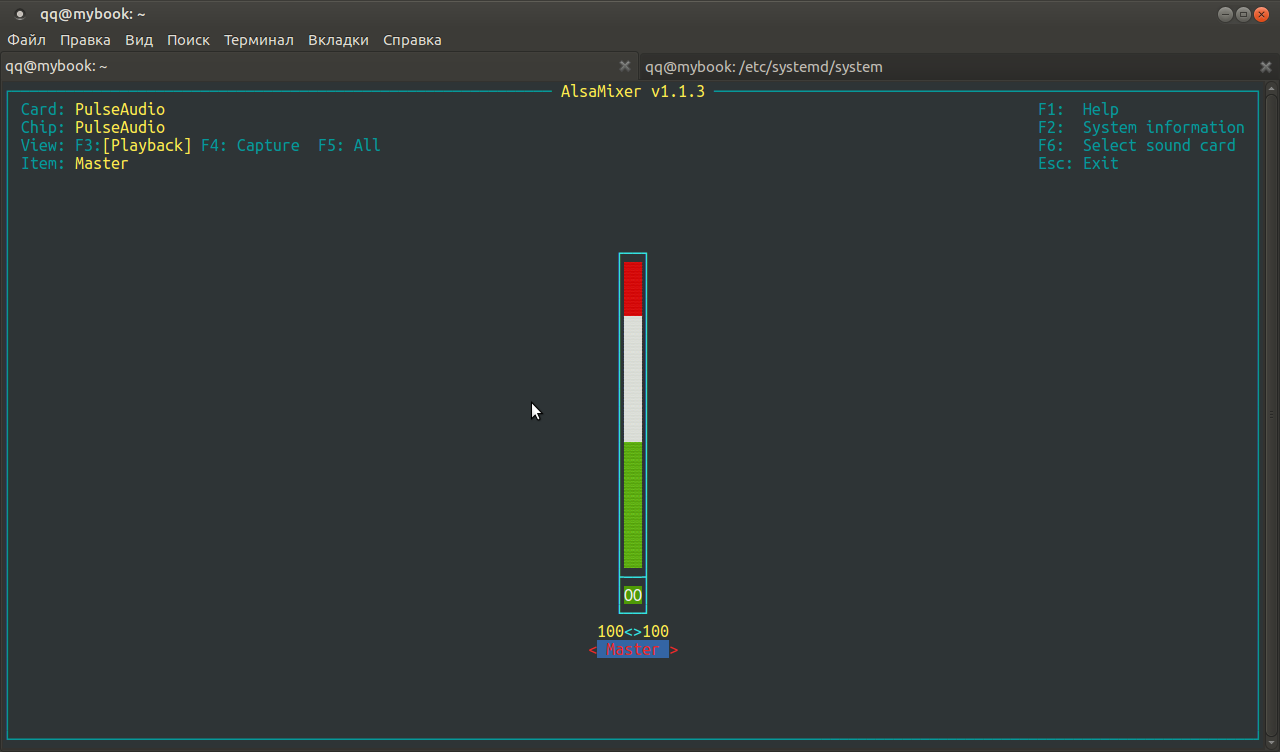
Task: Click the right arrow beside Master
Action: (x=674, y=650)
